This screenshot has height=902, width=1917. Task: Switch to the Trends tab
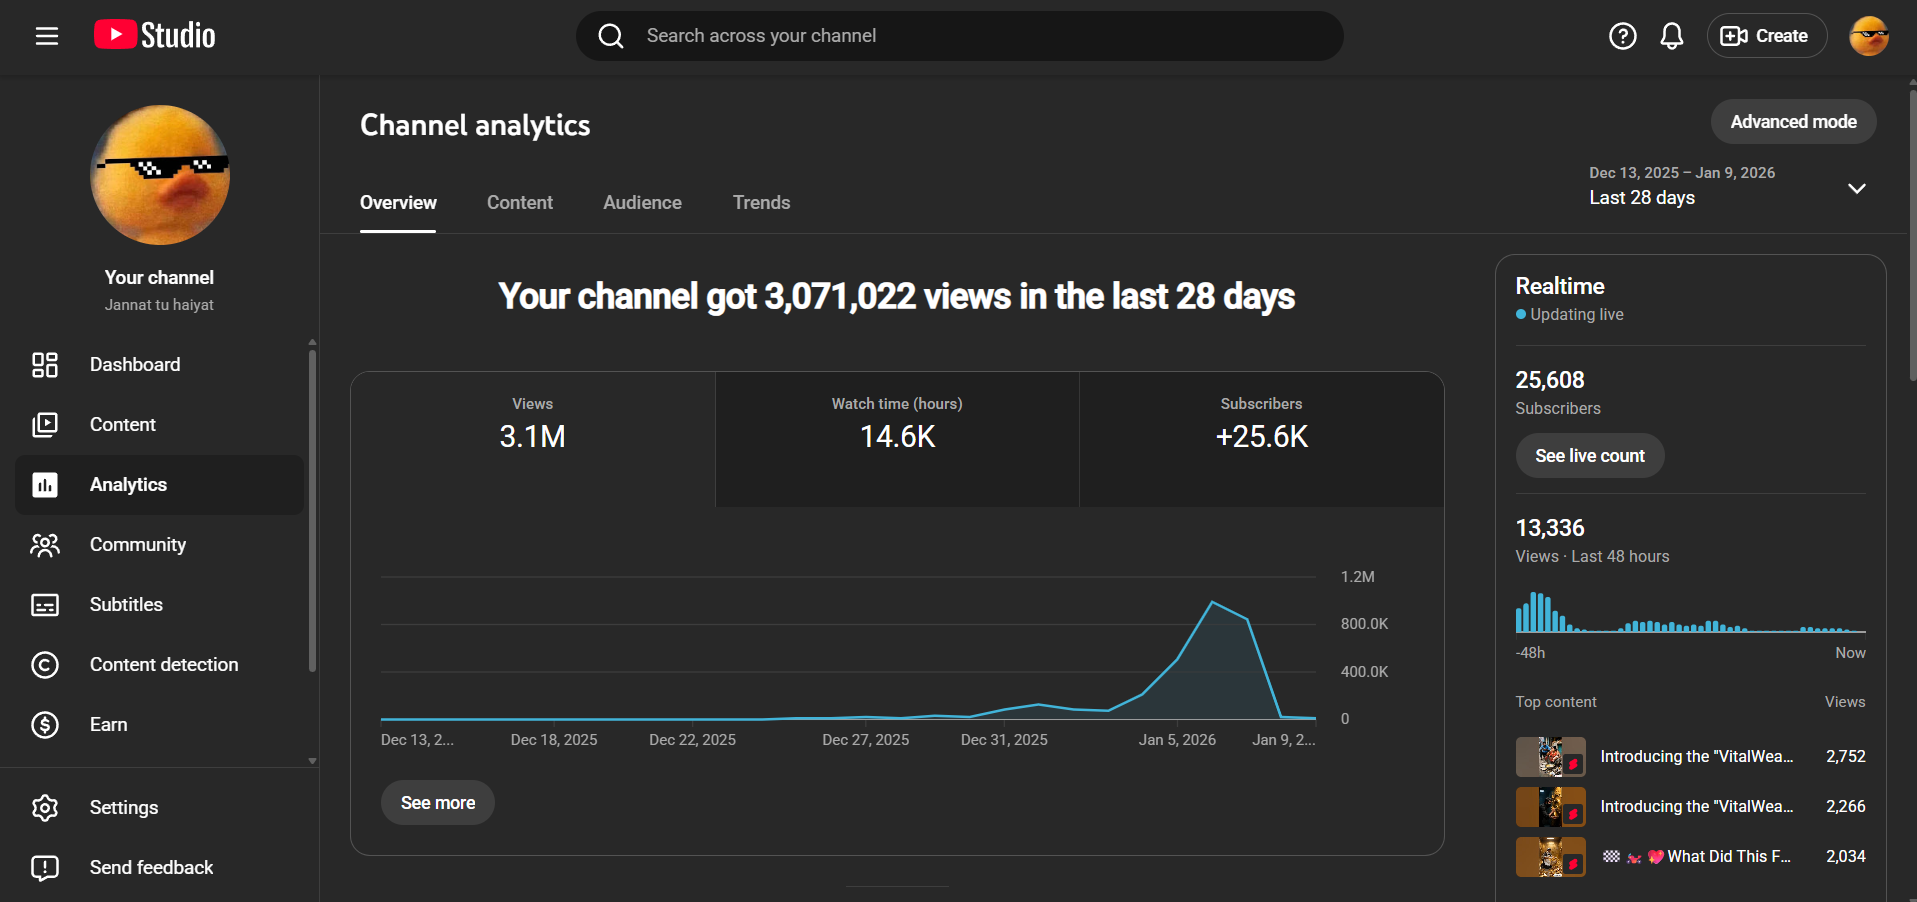pyautogui.click(x=761, y=203)
